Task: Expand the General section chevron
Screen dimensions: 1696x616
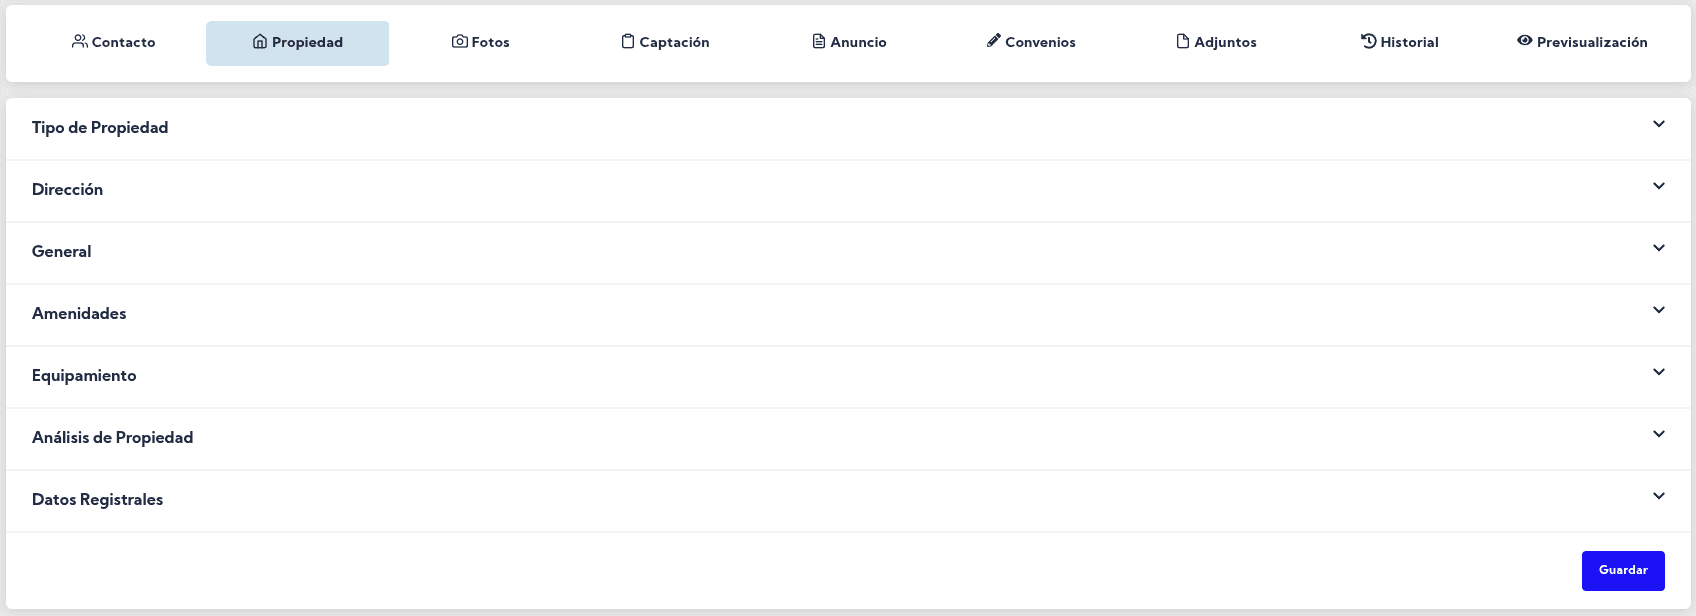Action: point(1659,249)
